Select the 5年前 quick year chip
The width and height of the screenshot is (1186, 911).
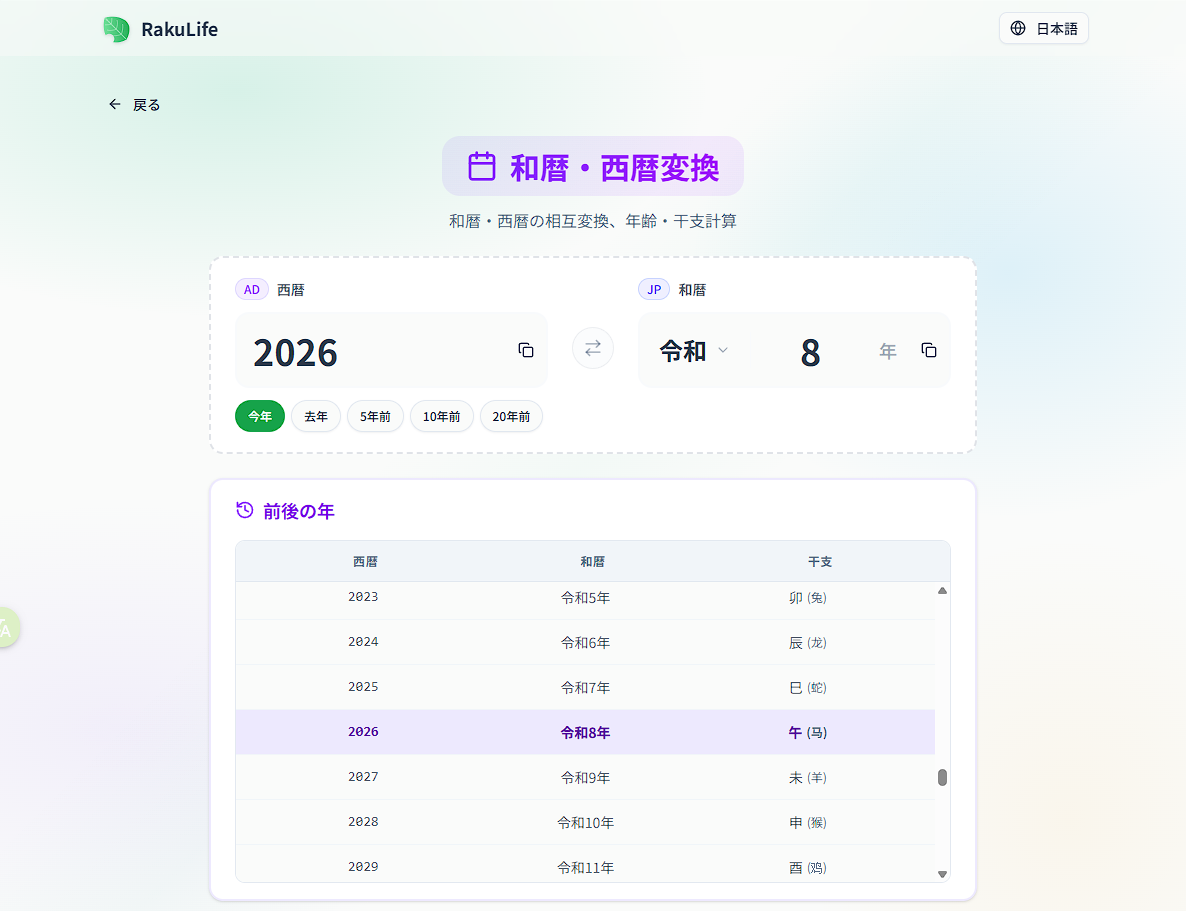(375, 416)
